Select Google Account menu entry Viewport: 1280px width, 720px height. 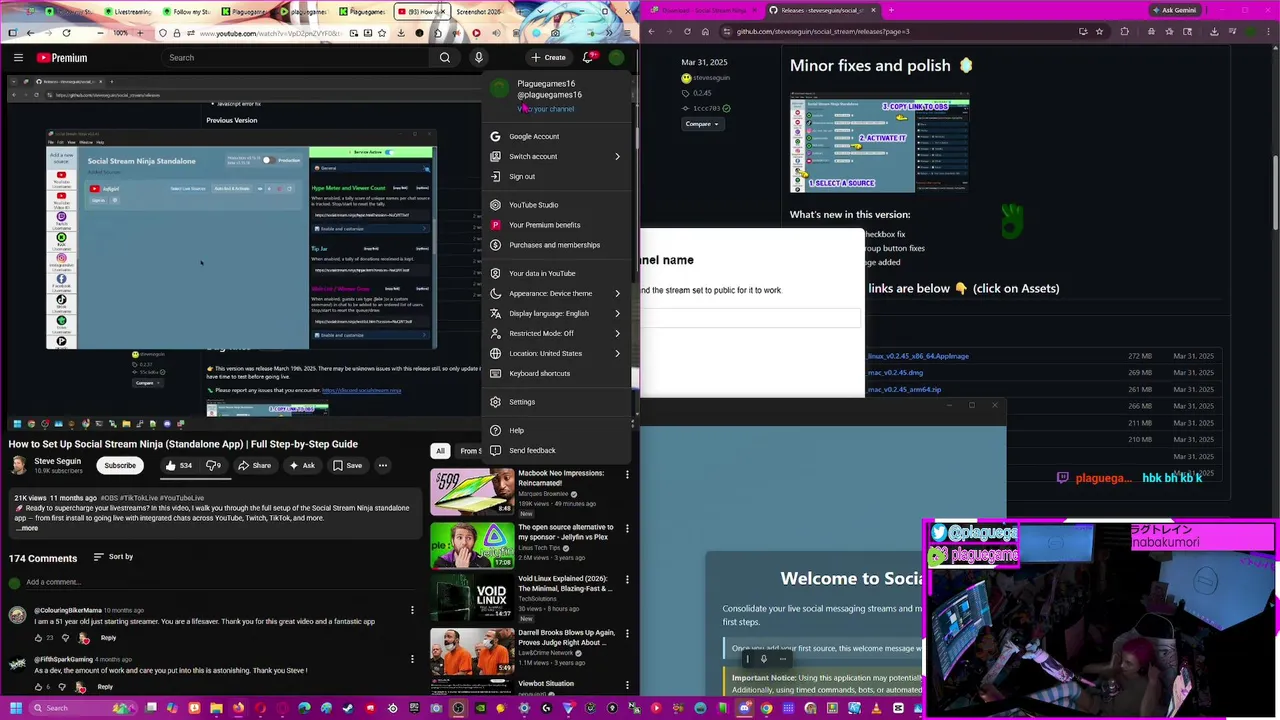pos(556,137)
